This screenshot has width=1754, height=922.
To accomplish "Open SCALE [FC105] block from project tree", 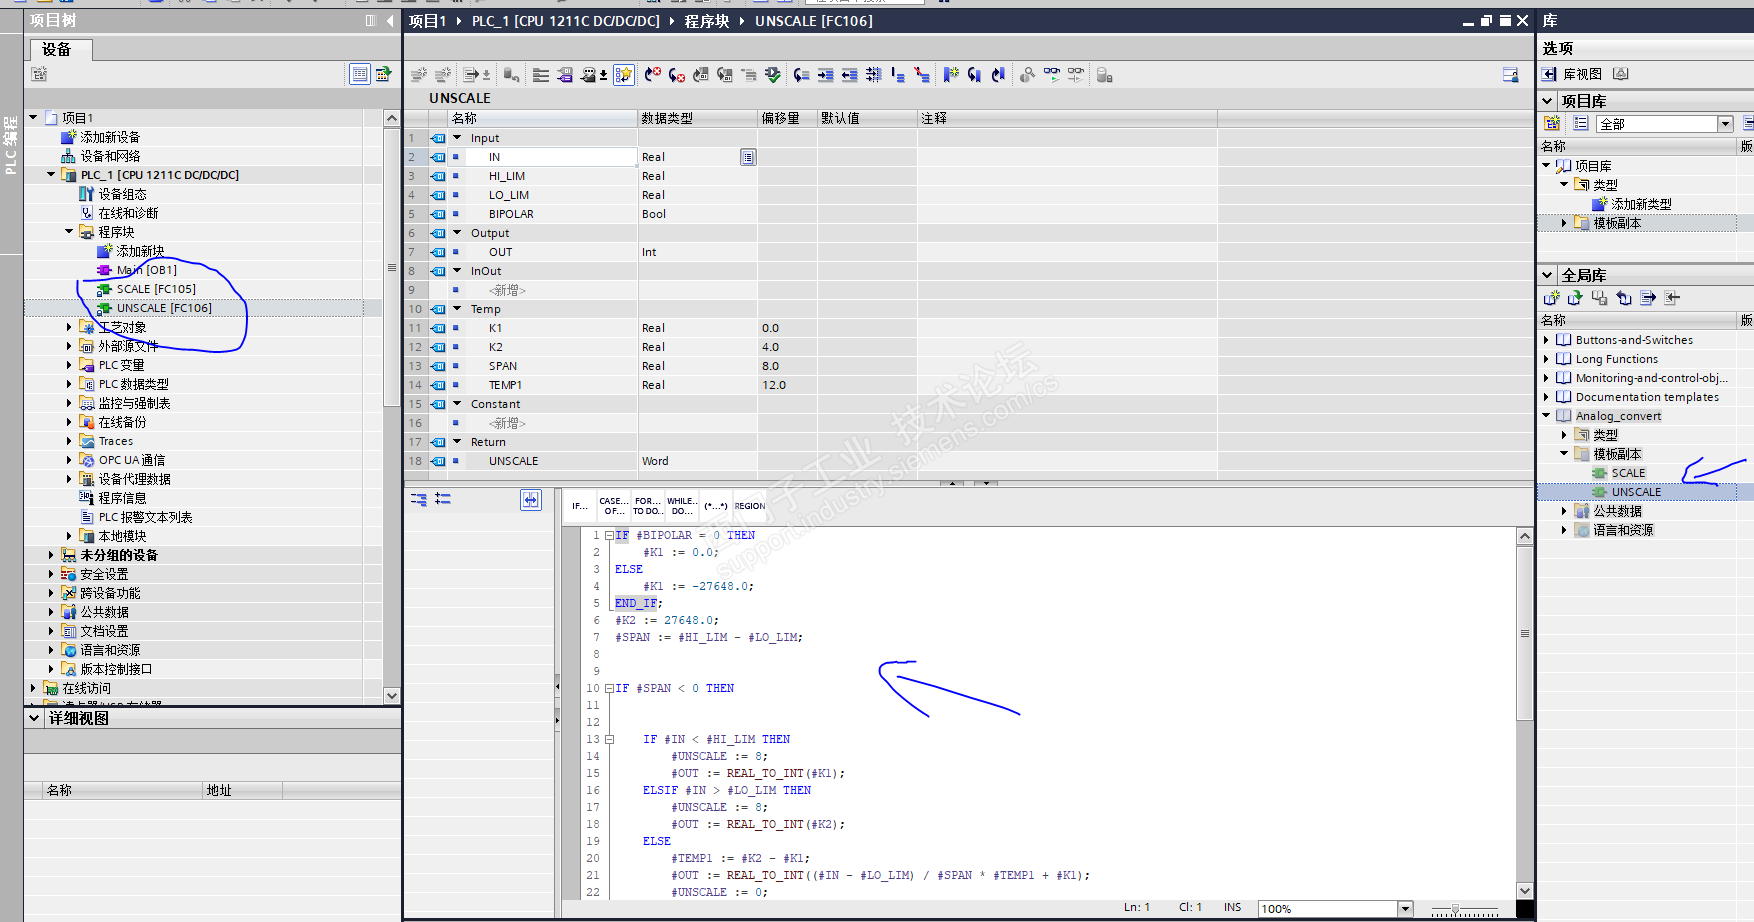I will pos(155,289).
